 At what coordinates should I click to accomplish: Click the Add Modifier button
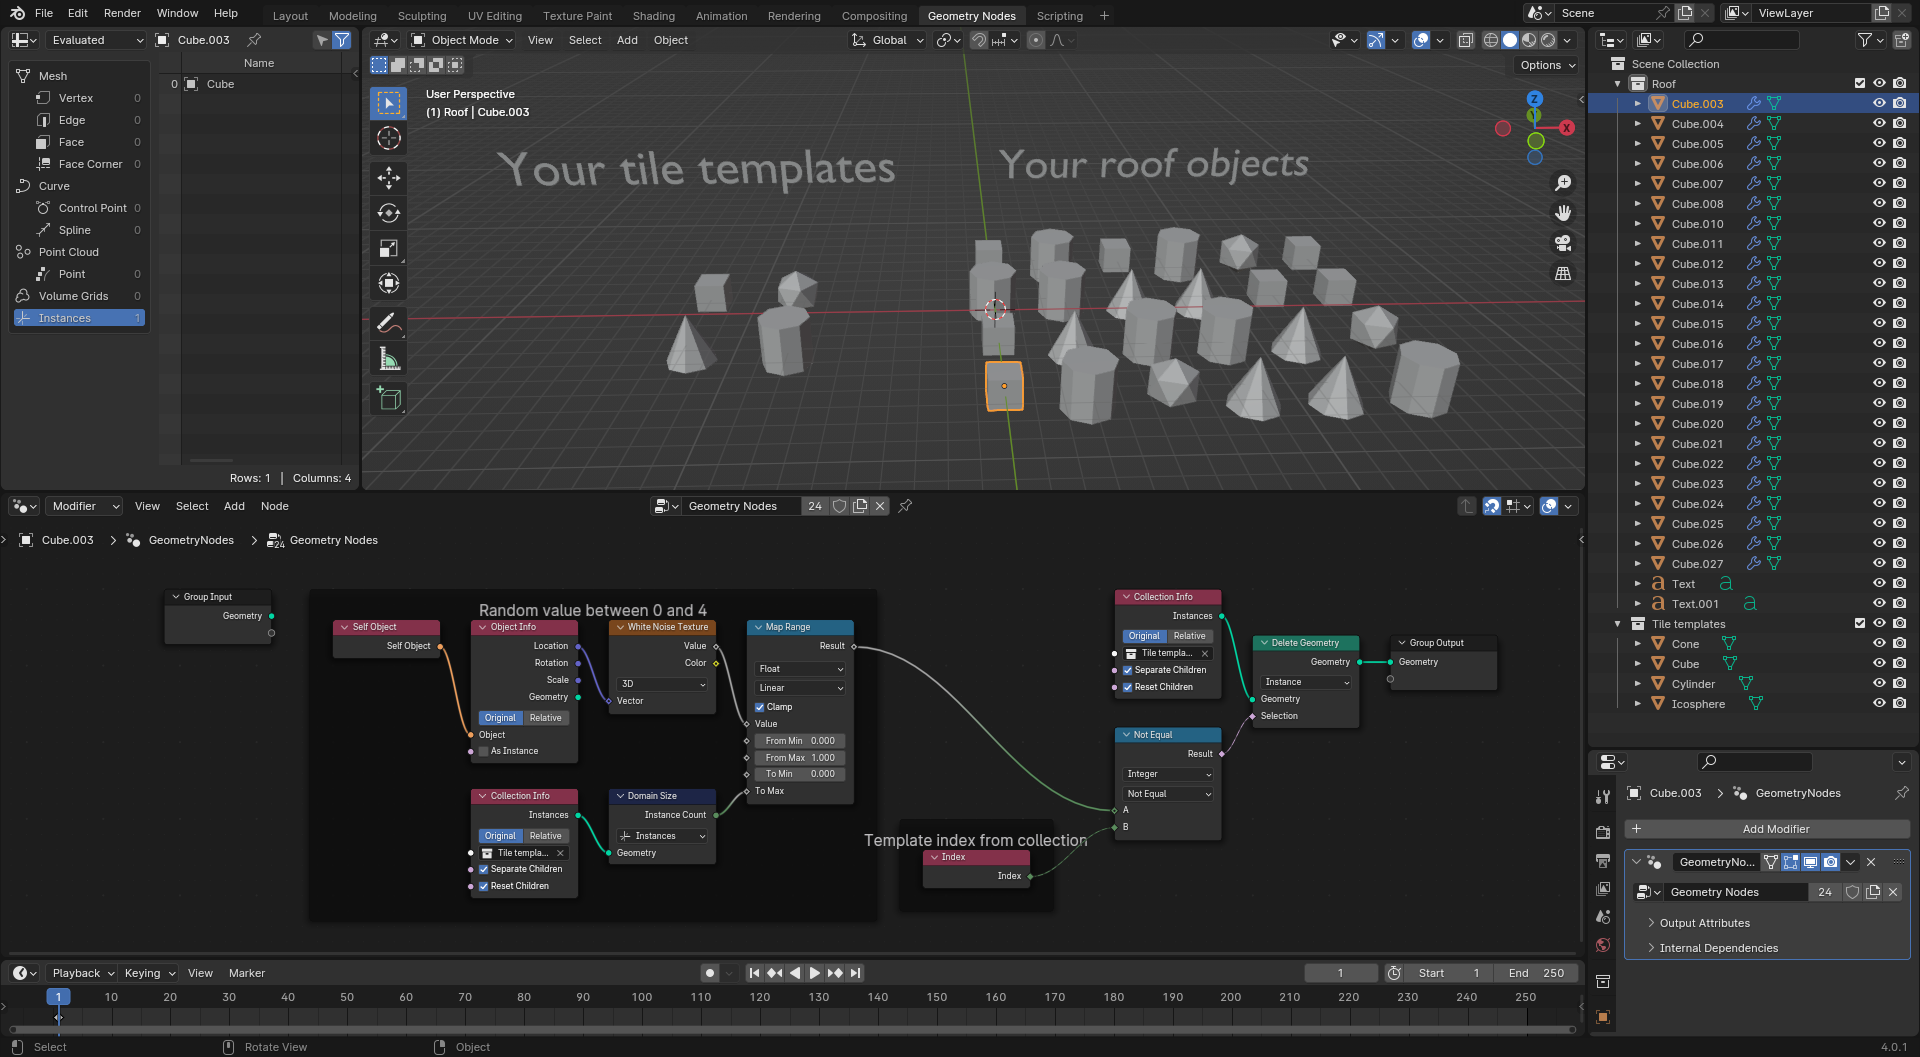point(1767,829)
